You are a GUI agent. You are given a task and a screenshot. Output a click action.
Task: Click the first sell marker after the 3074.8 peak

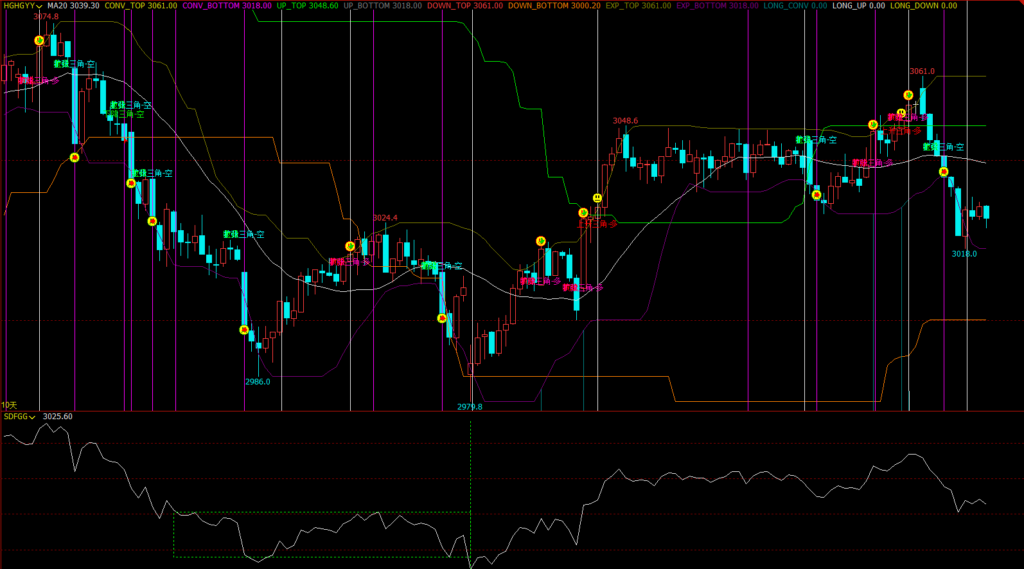point(74,157)
